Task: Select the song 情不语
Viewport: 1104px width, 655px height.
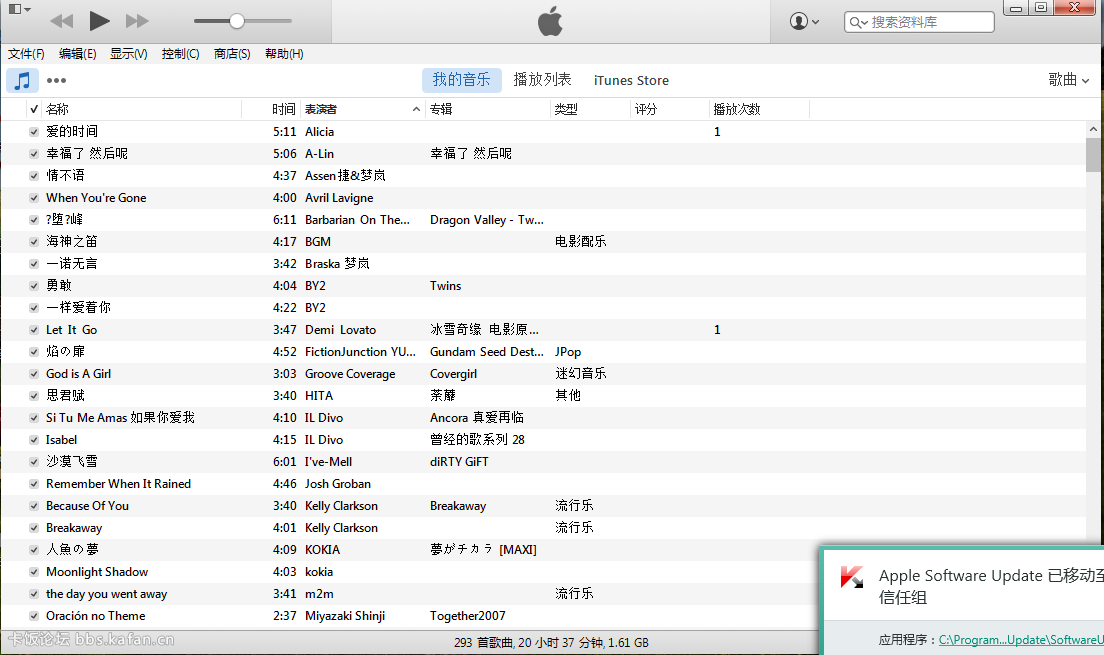Action: click(65, 175)
